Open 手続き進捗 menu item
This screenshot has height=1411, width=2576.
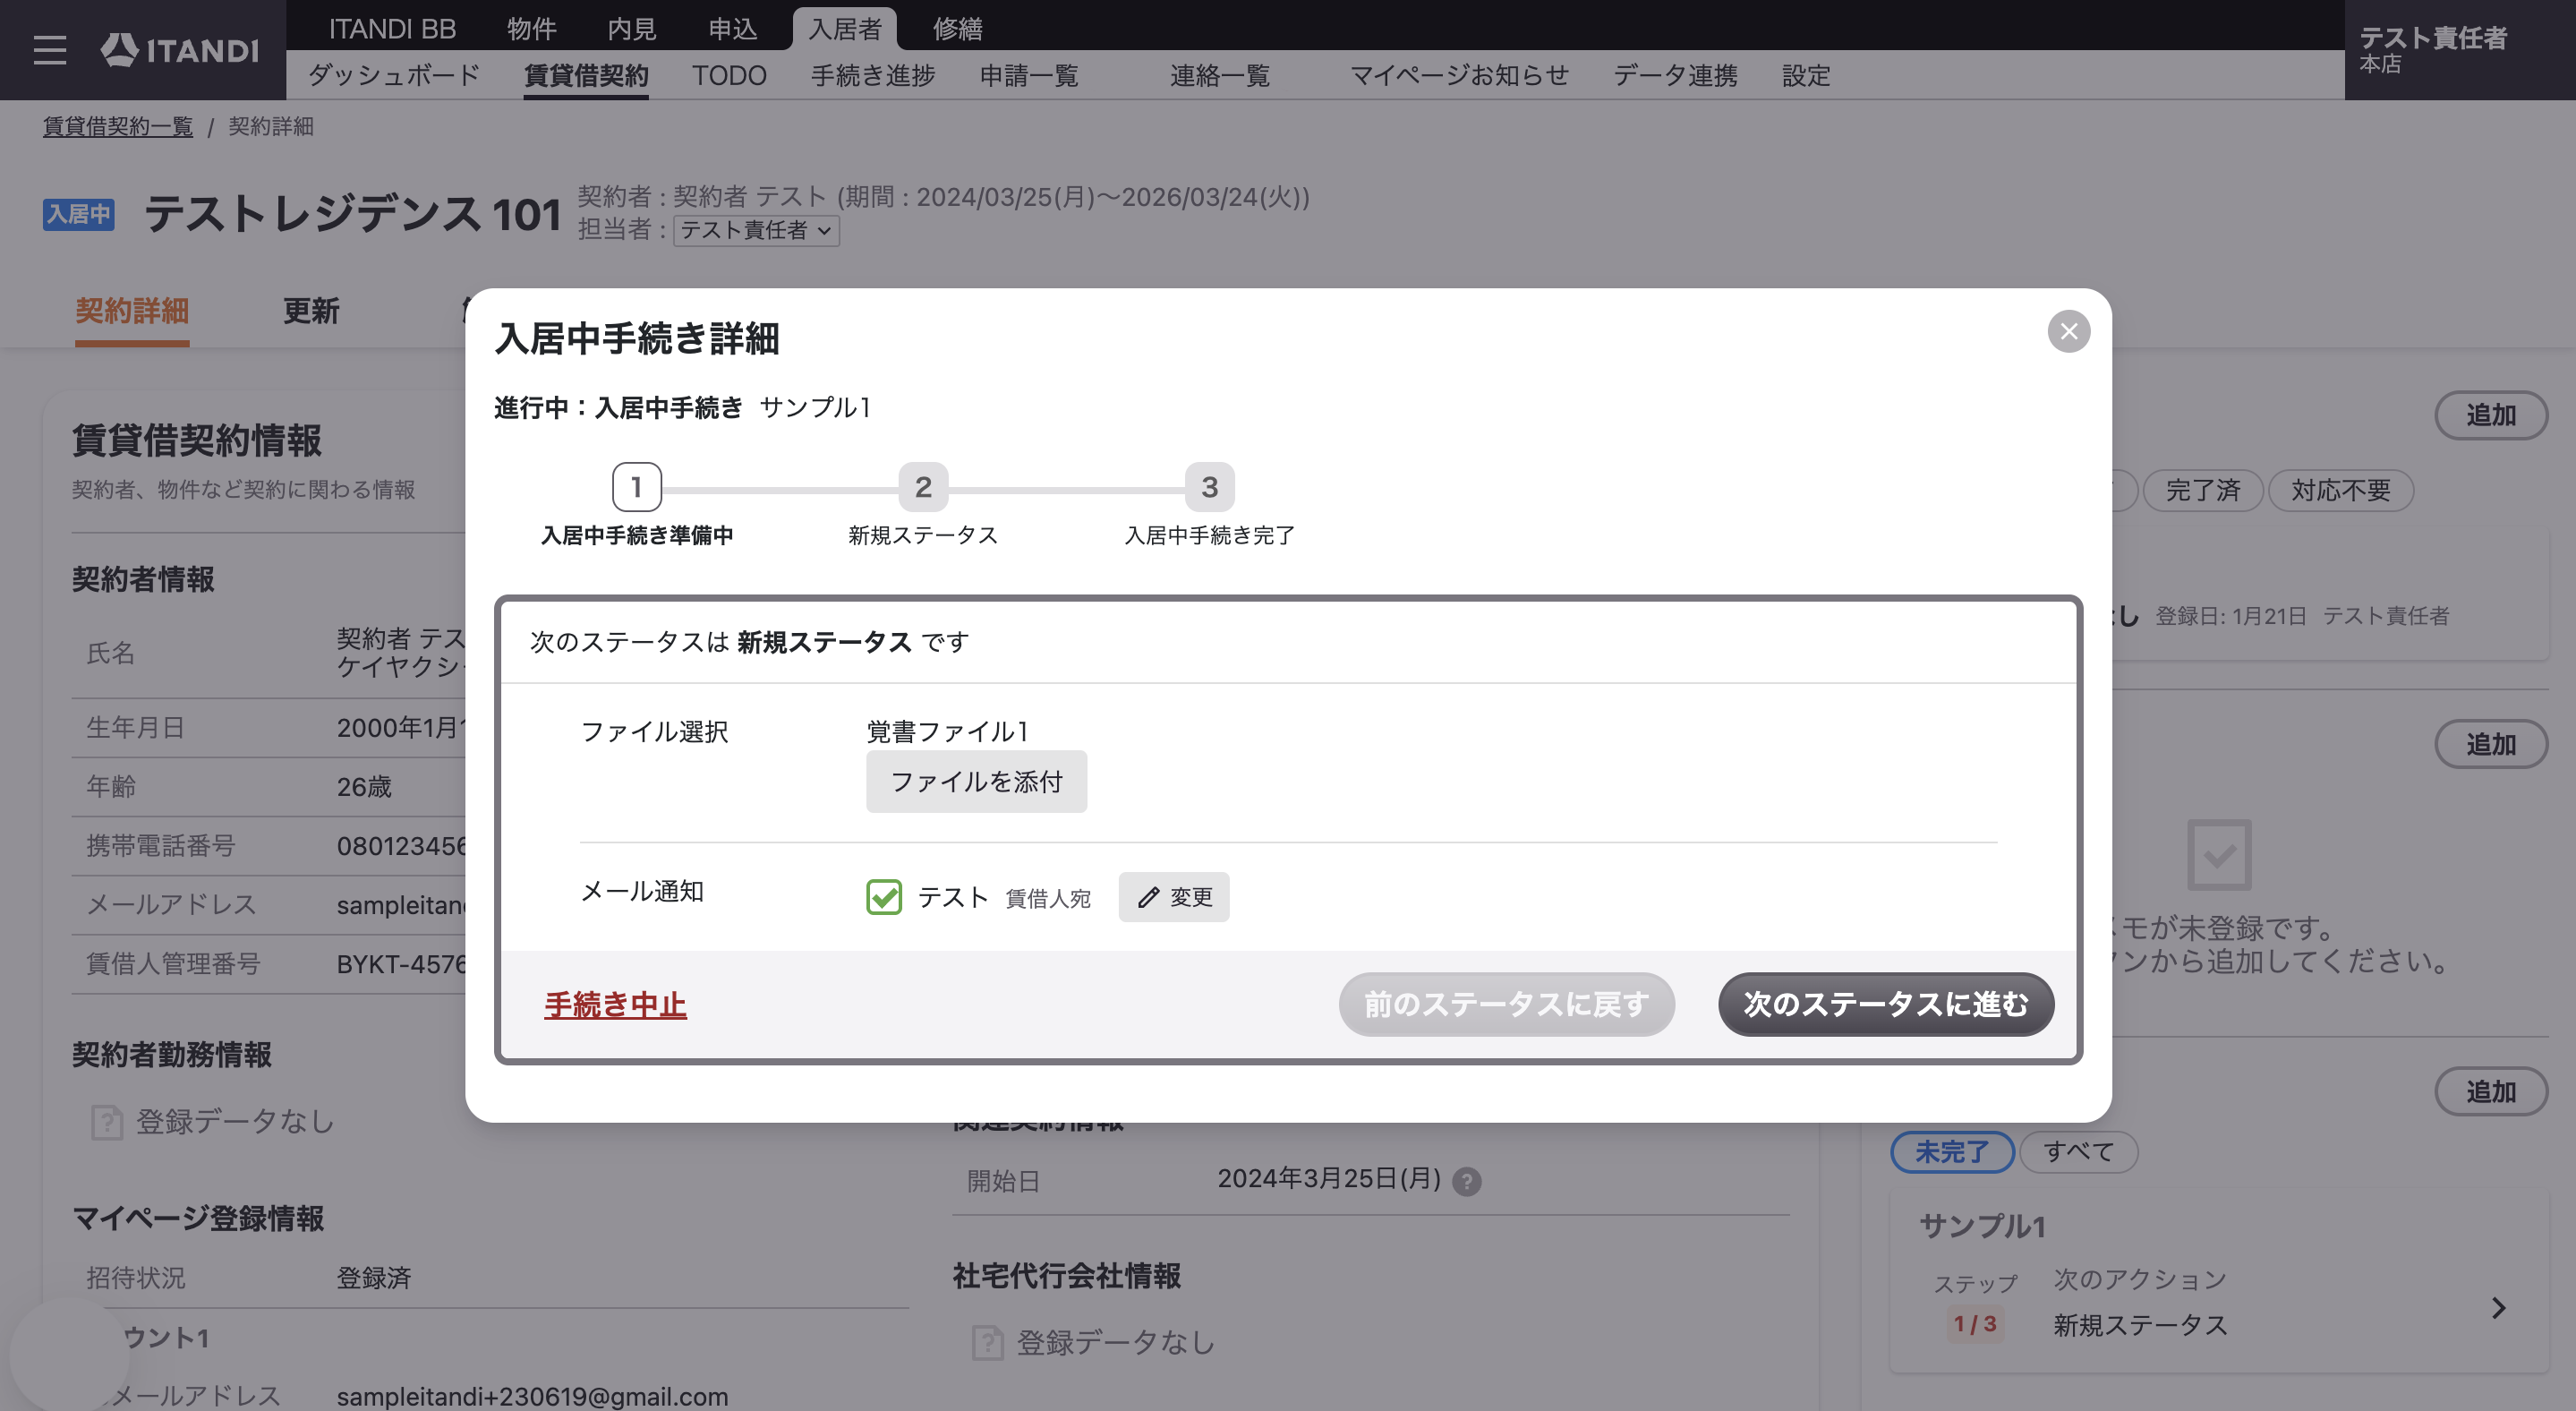pos(873,76)
